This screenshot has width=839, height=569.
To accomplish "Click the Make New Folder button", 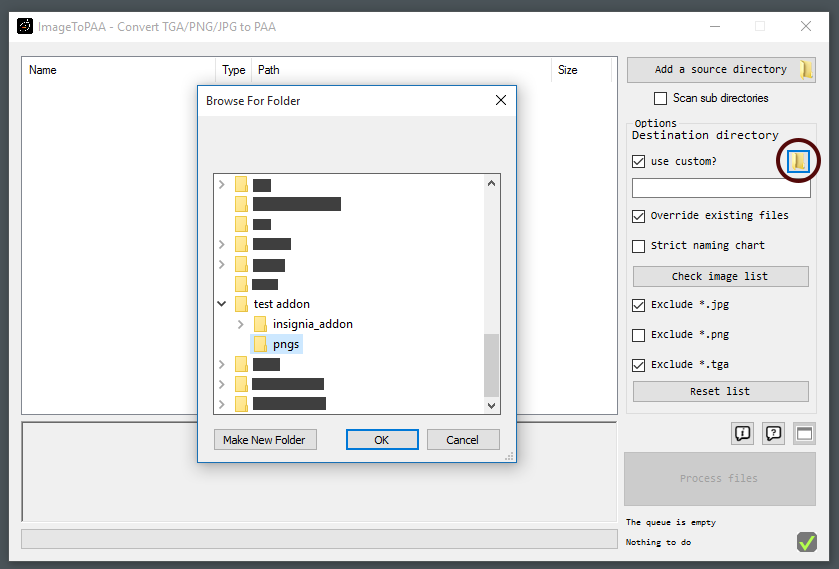I will click(x=265, y=440).
